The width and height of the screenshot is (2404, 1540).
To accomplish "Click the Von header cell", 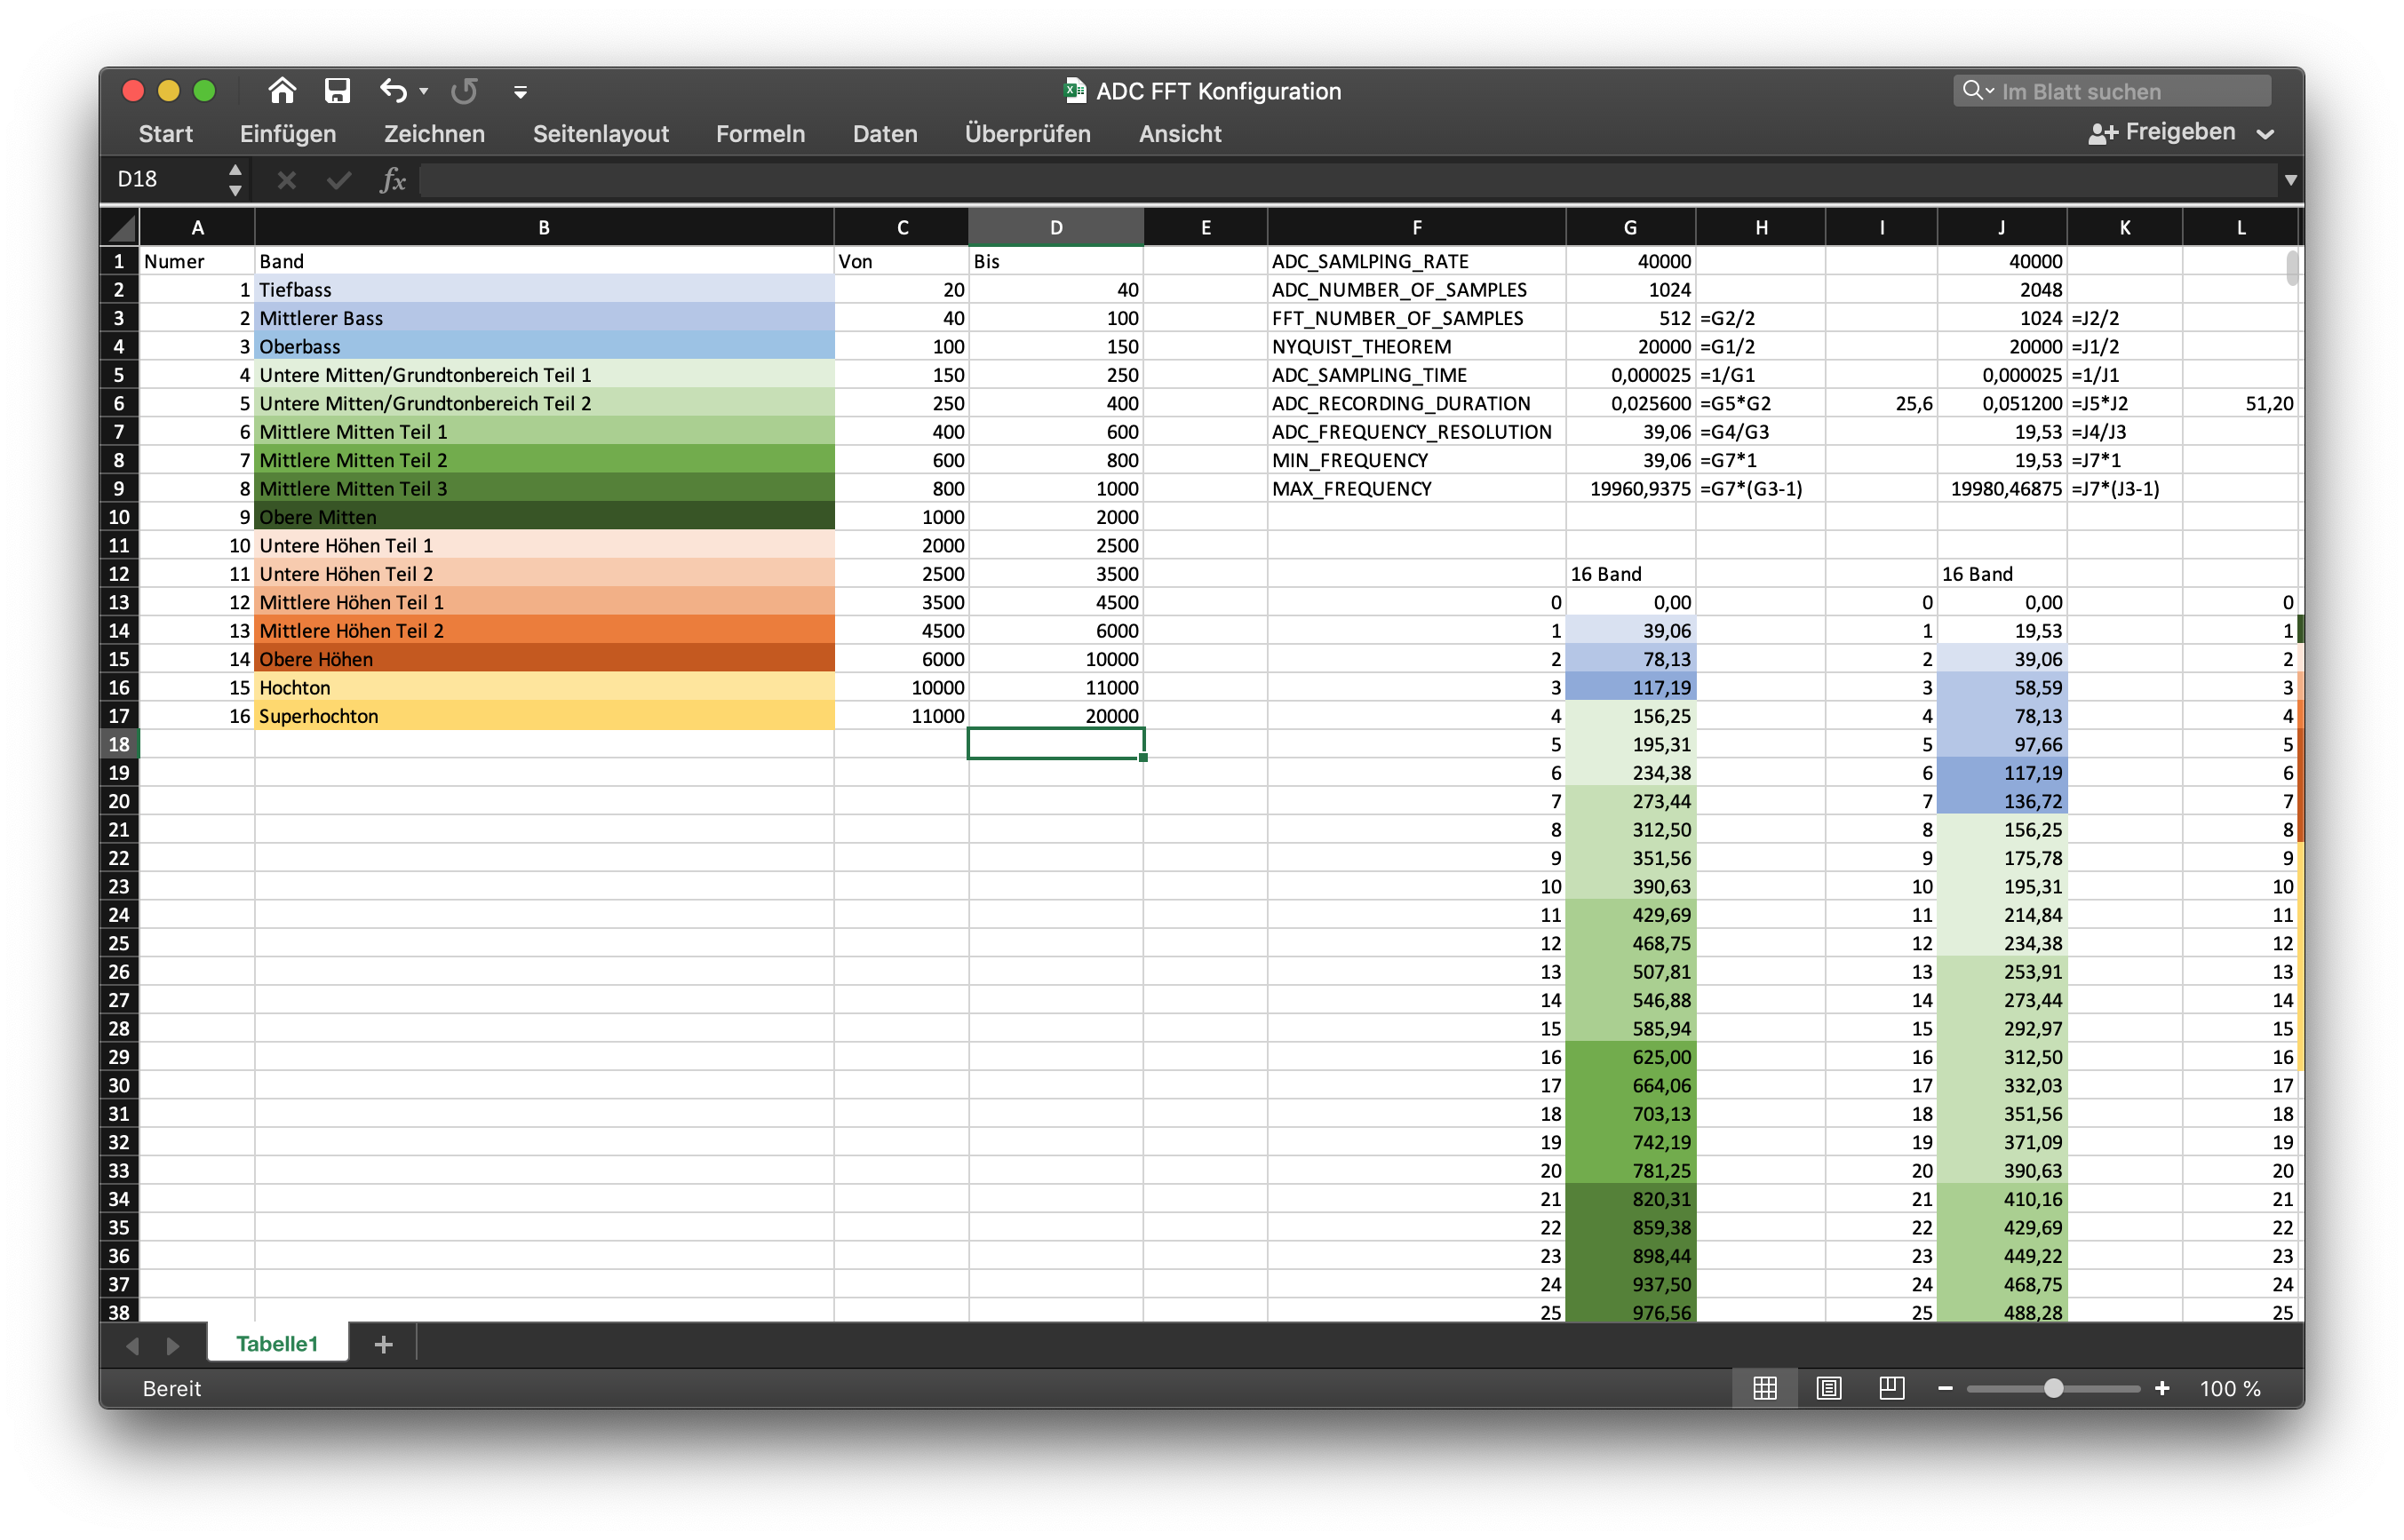I will point(901,261).
